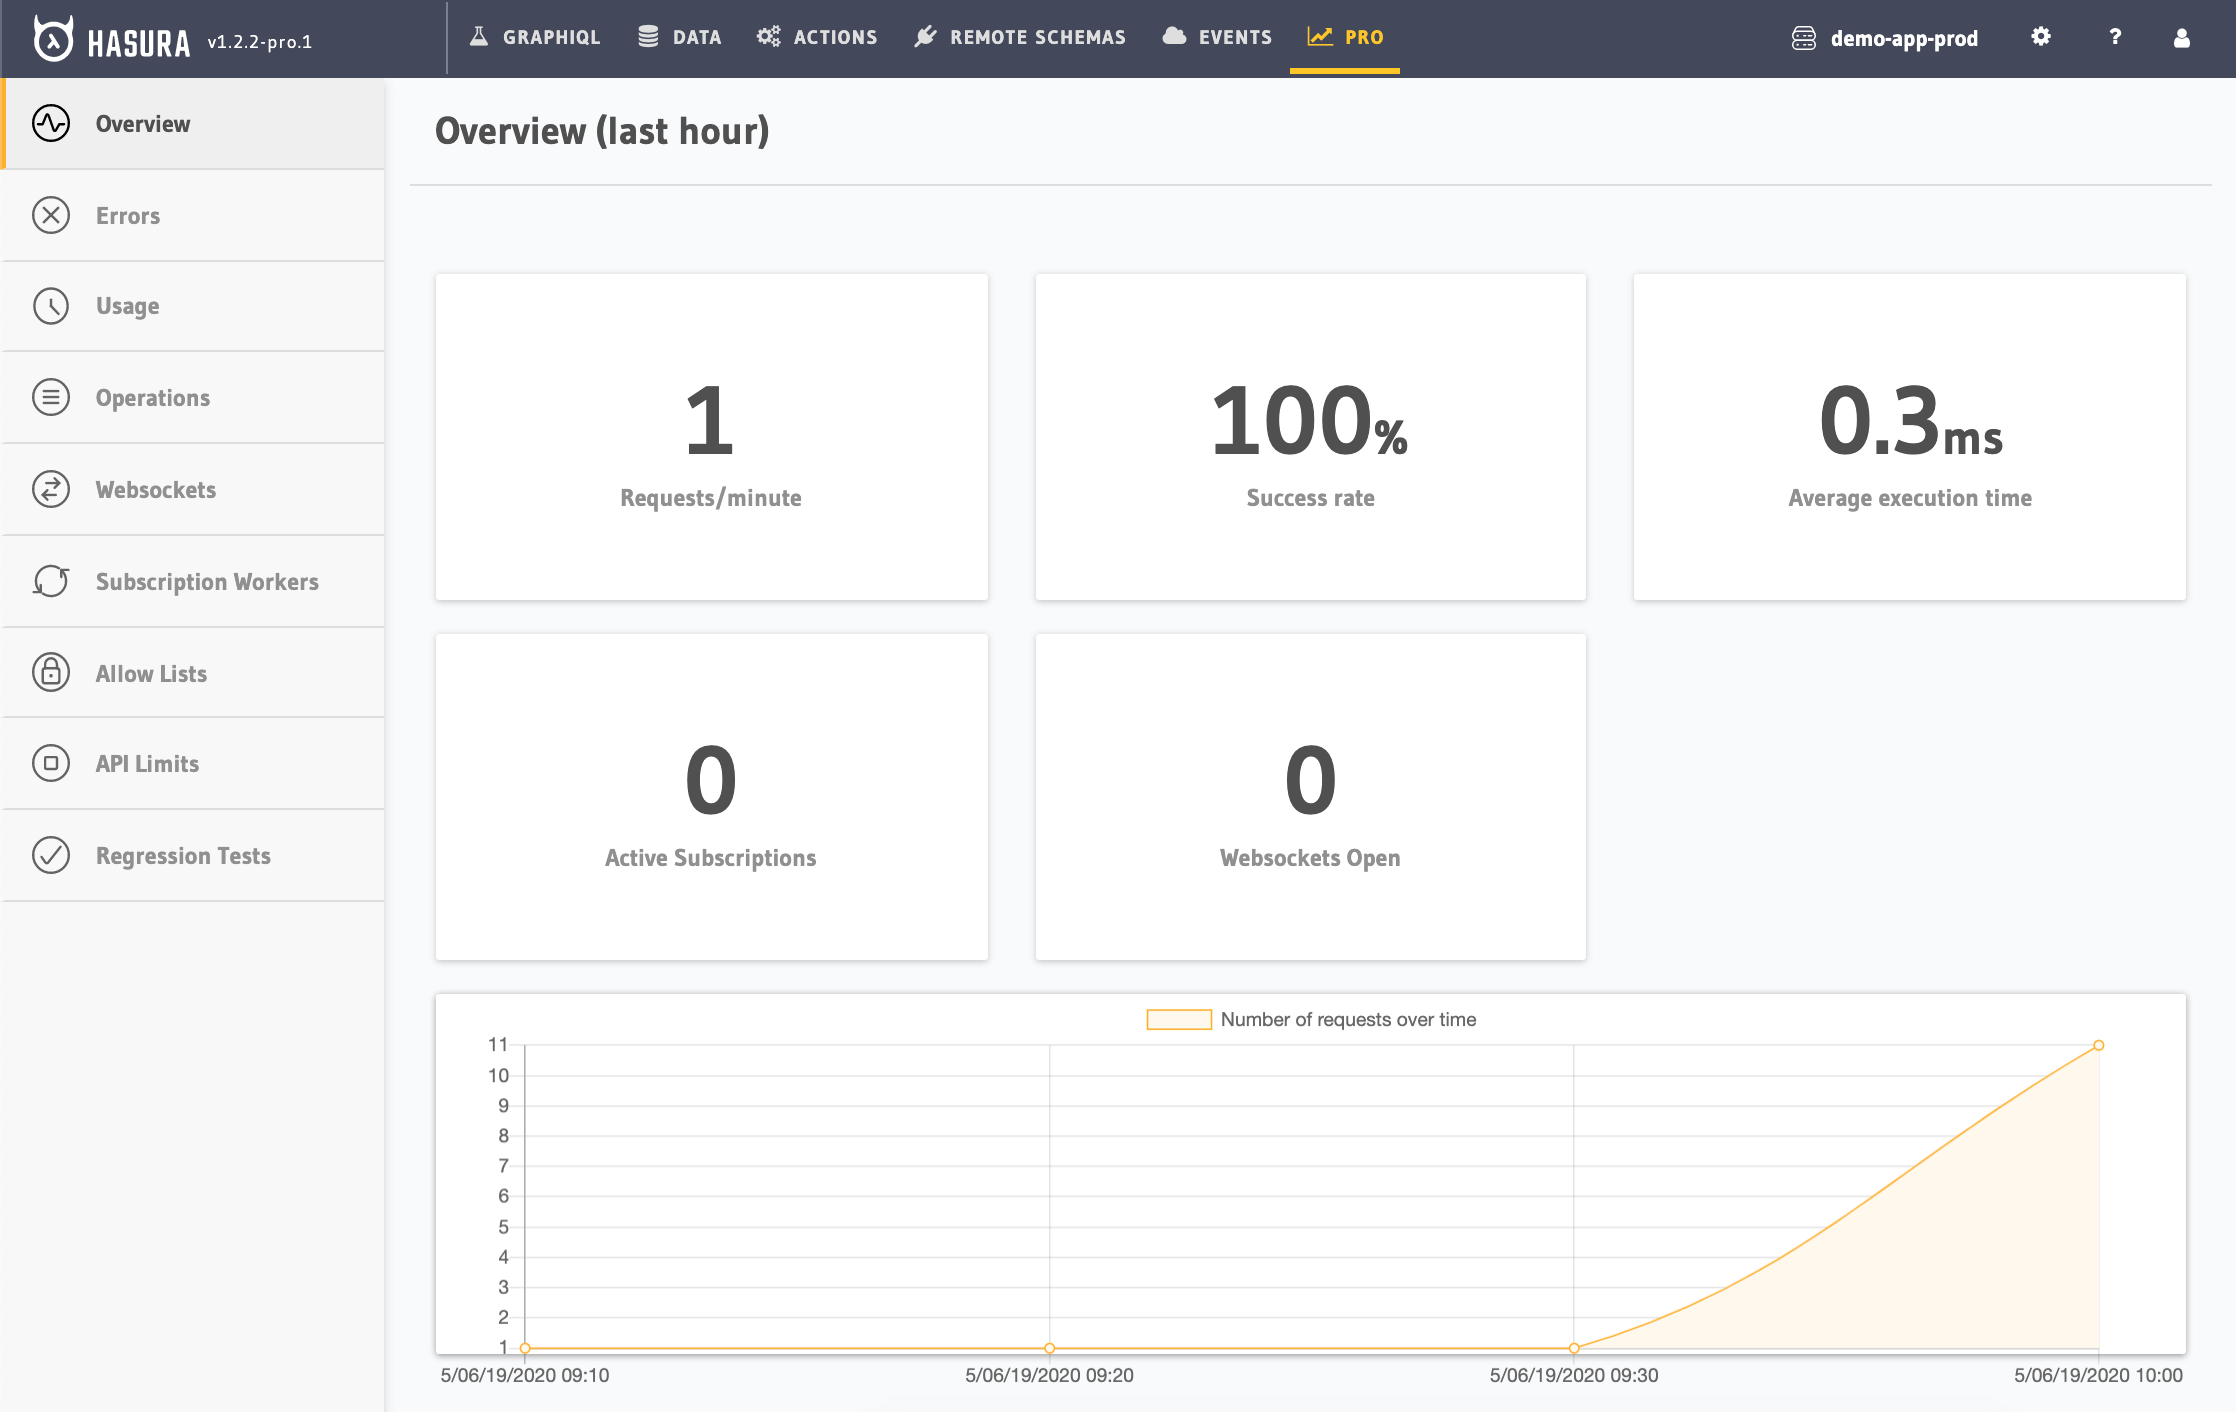Screen dimensions: 2236x1412
Task: Click the Hasura logo icon
Action: (53, 39)
